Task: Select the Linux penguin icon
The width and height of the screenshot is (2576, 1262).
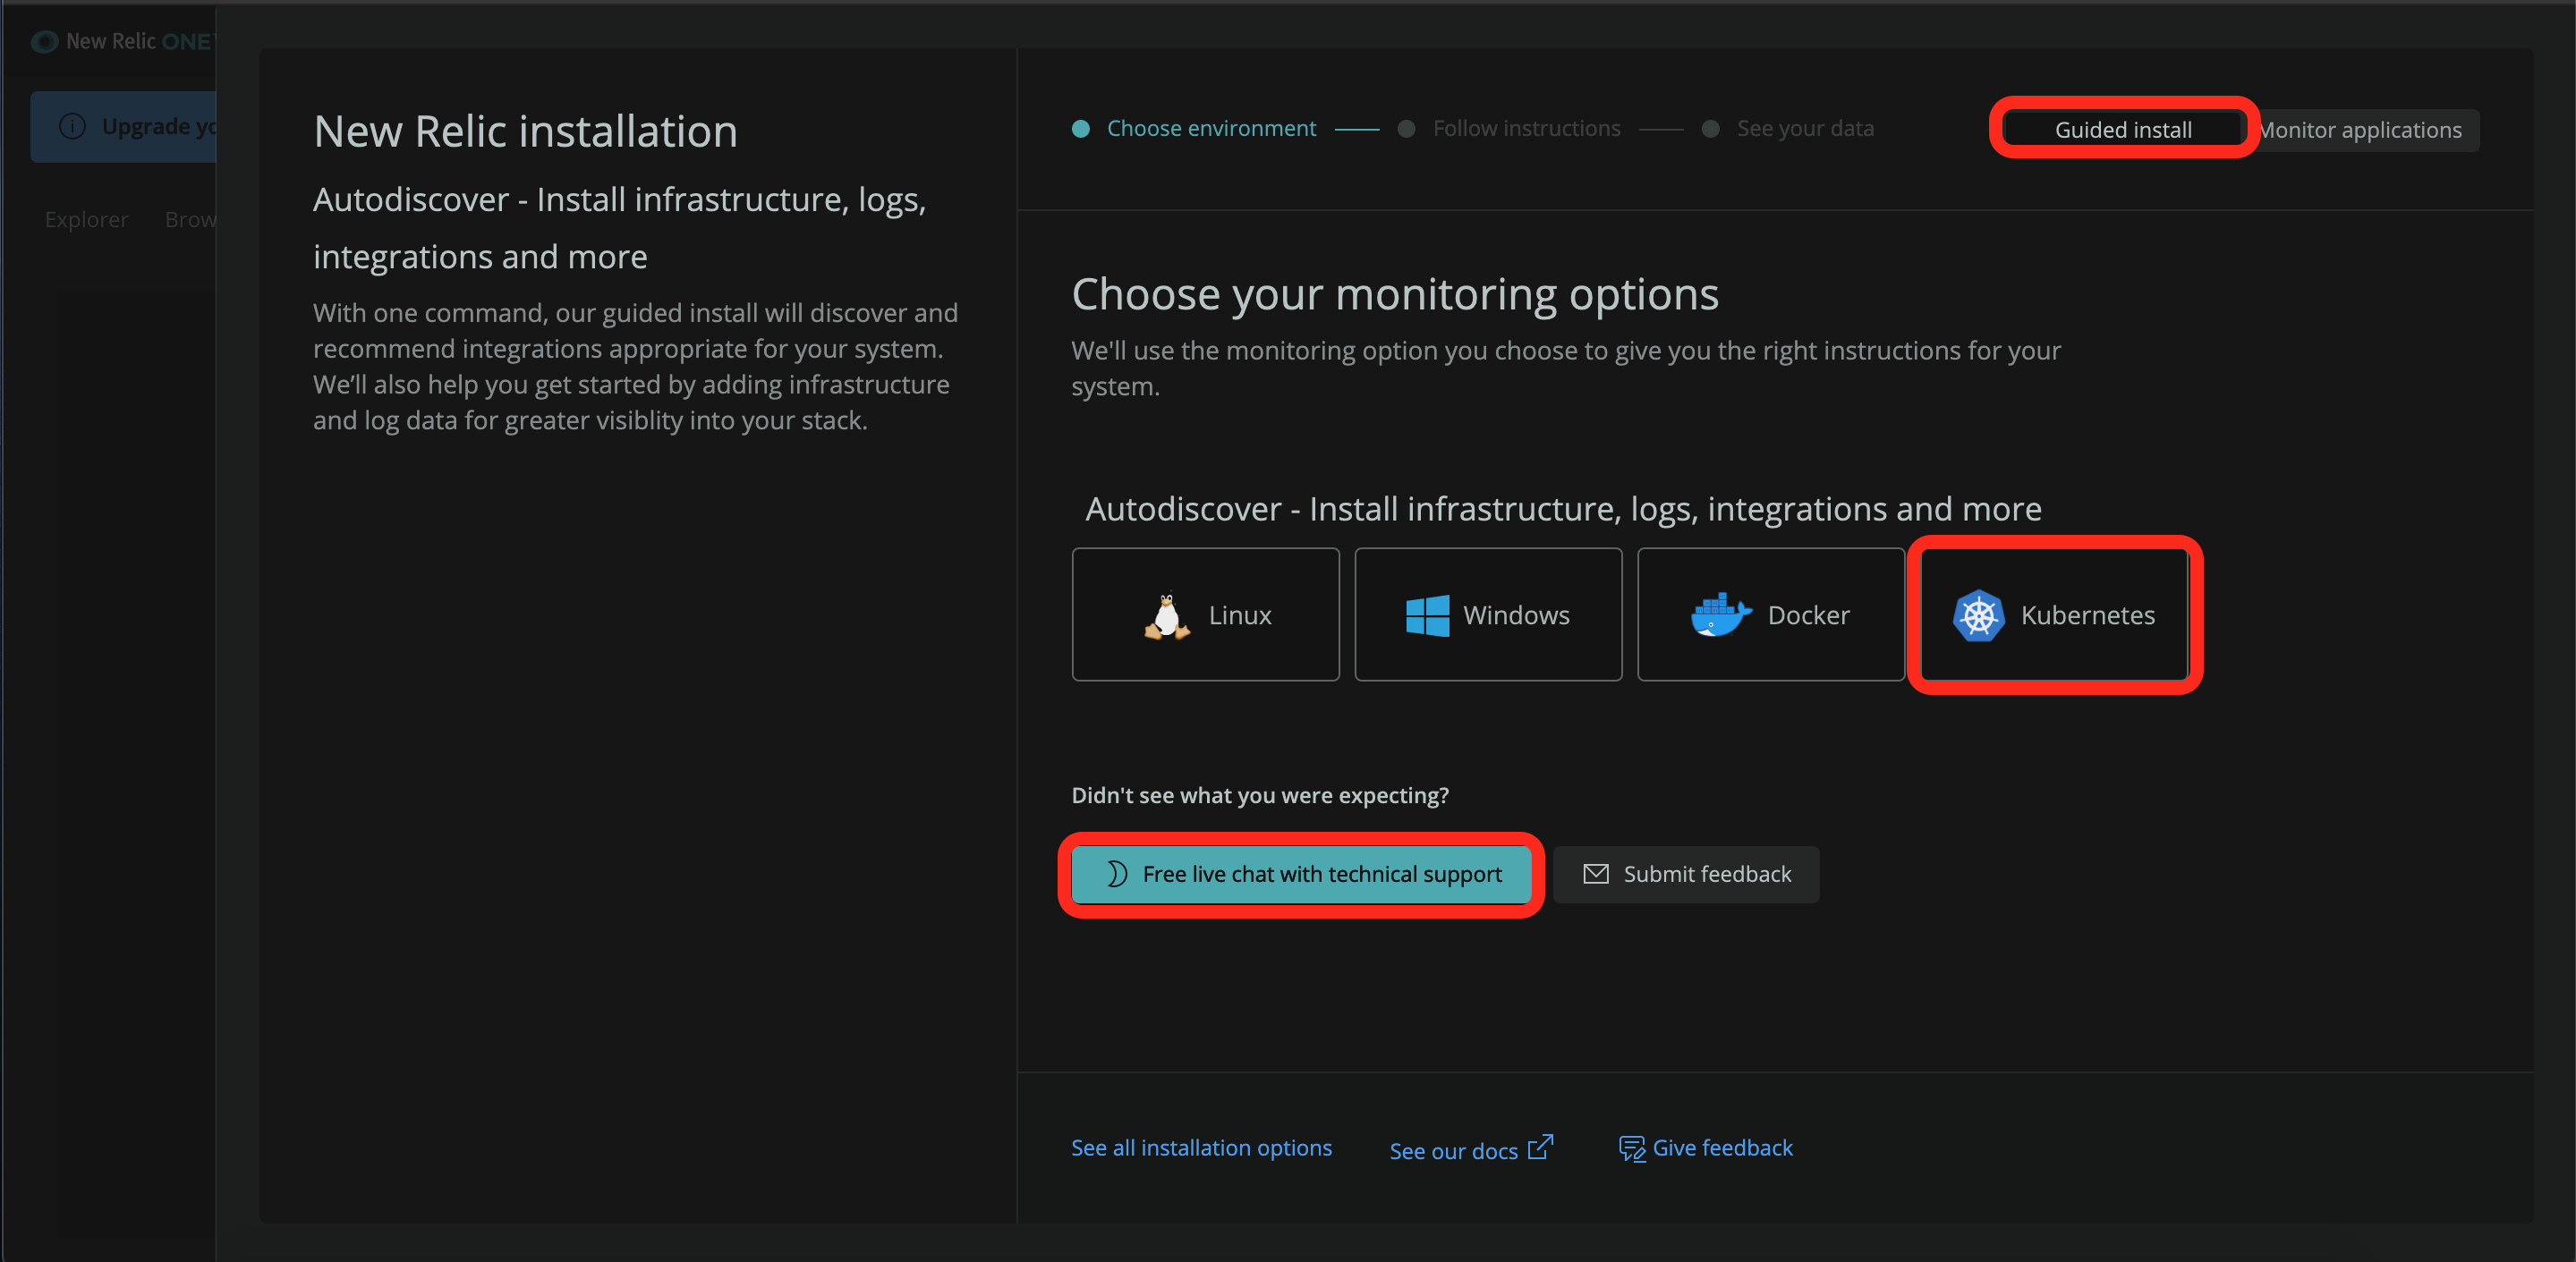Action: tap(1166, 615)
